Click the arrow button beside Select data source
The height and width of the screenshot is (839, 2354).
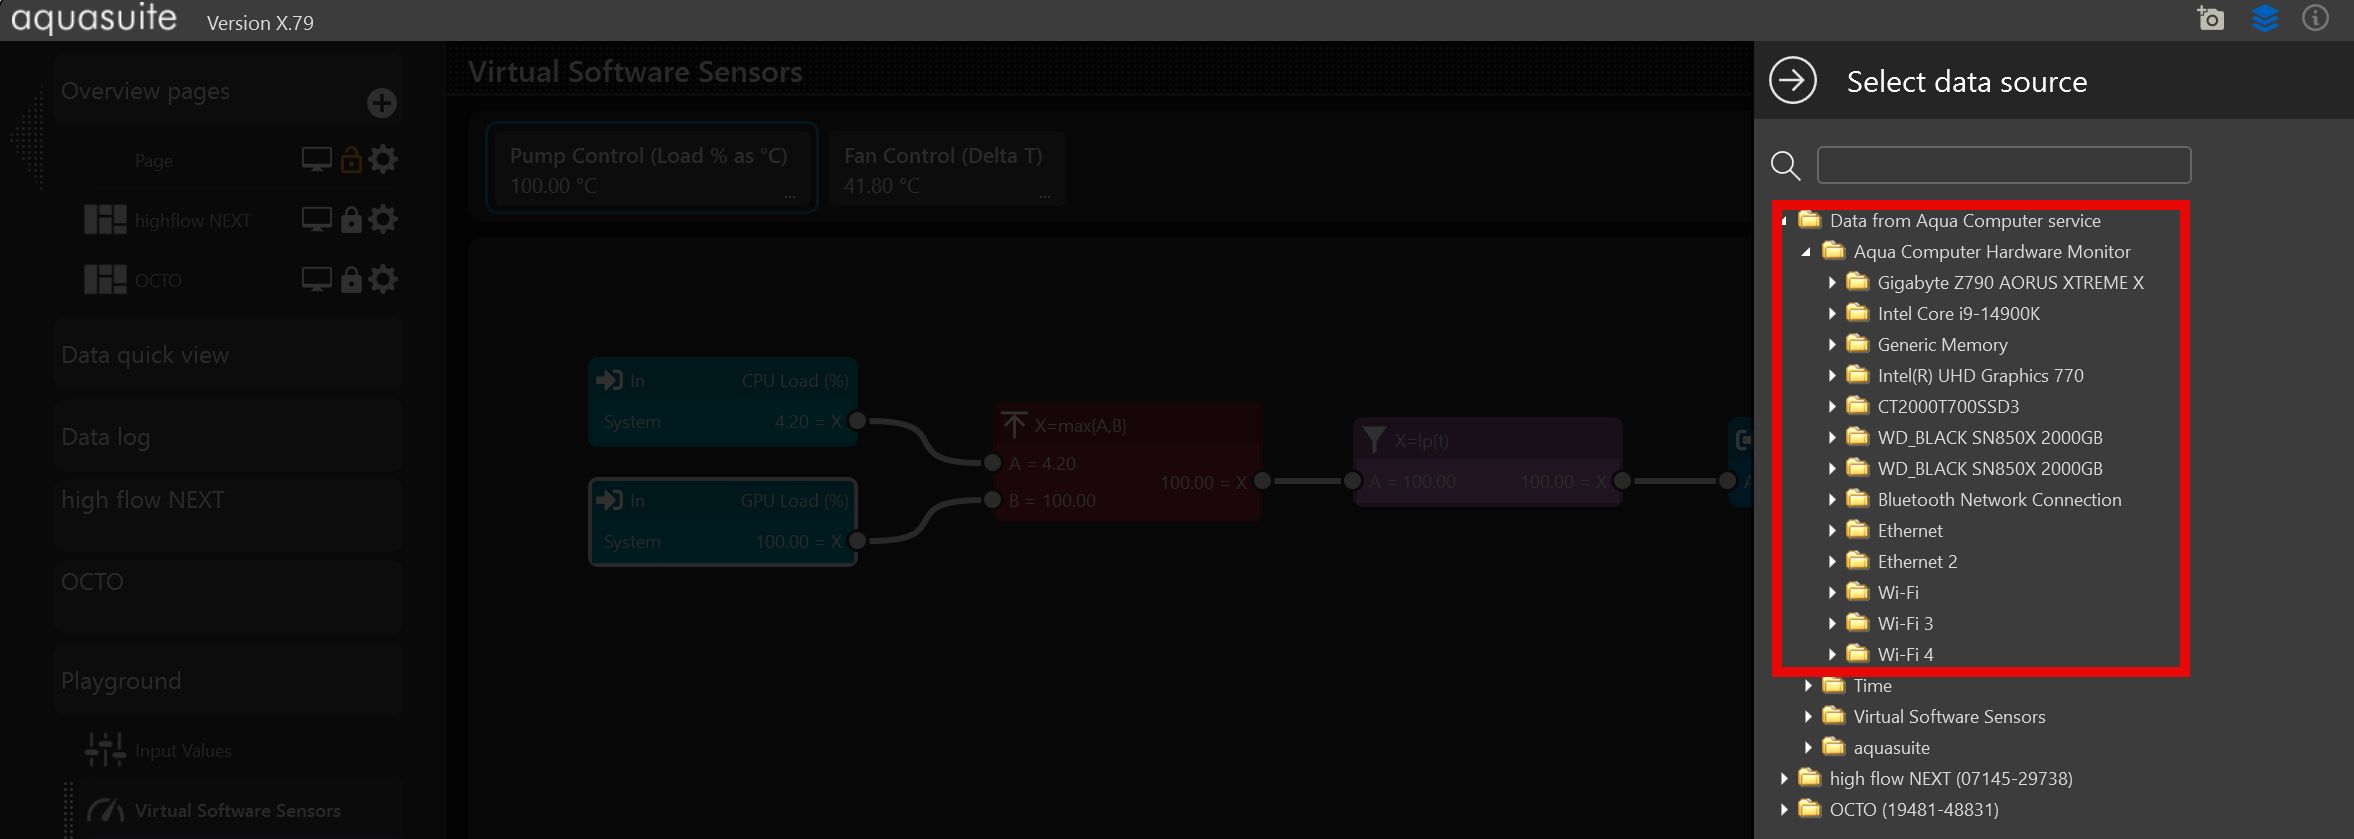point(1792,81)
